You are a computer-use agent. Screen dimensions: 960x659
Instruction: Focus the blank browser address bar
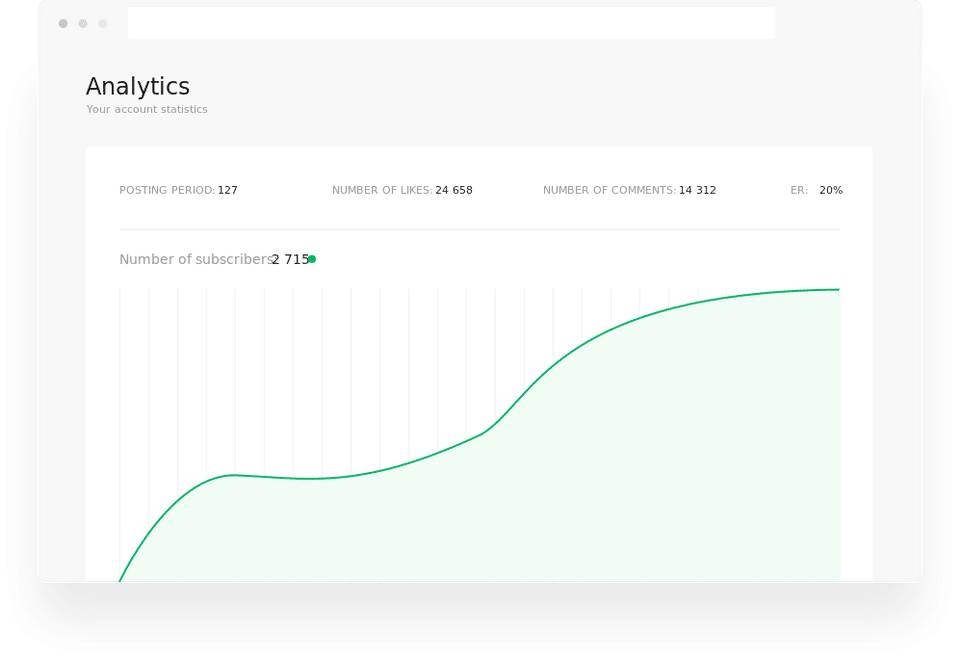tap(451, 23)
